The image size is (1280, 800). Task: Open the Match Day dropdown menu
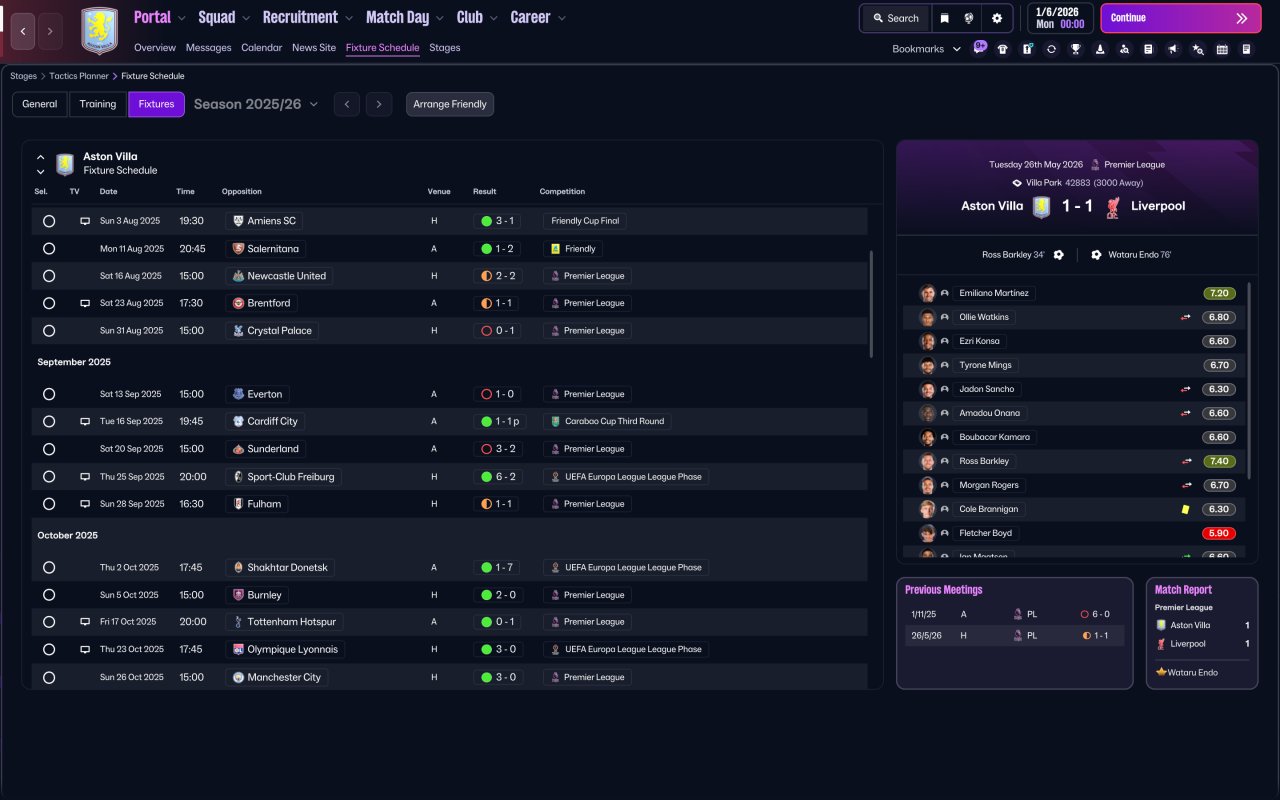click(405, 17)
